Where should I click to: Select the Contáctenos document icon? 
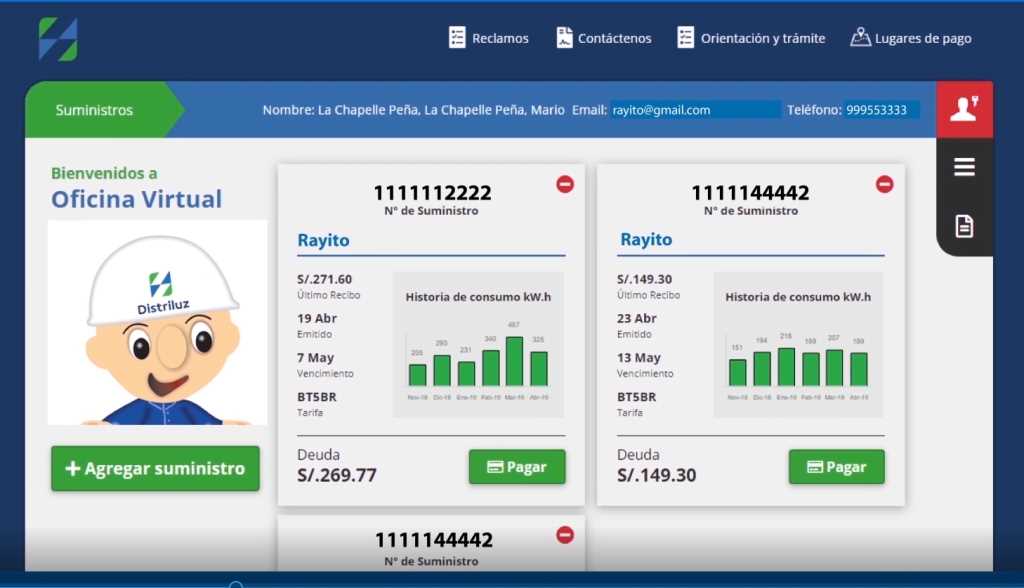point(565,37)
